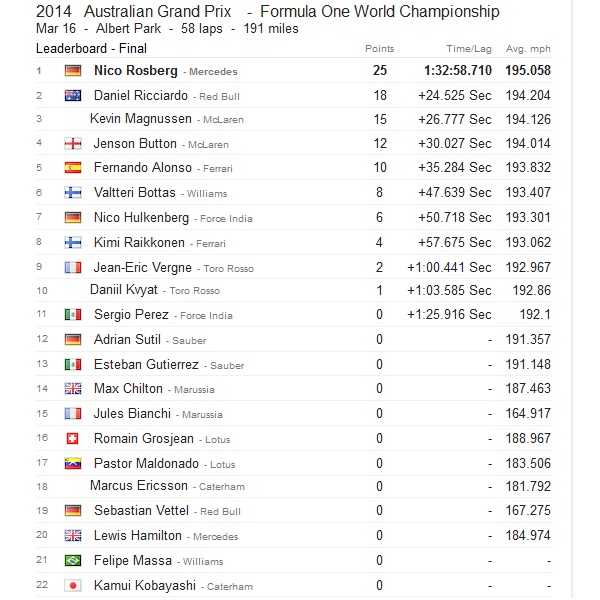Click the England flag next to Jenson Button
Screen dimensions: 600x600
point(73,144)
